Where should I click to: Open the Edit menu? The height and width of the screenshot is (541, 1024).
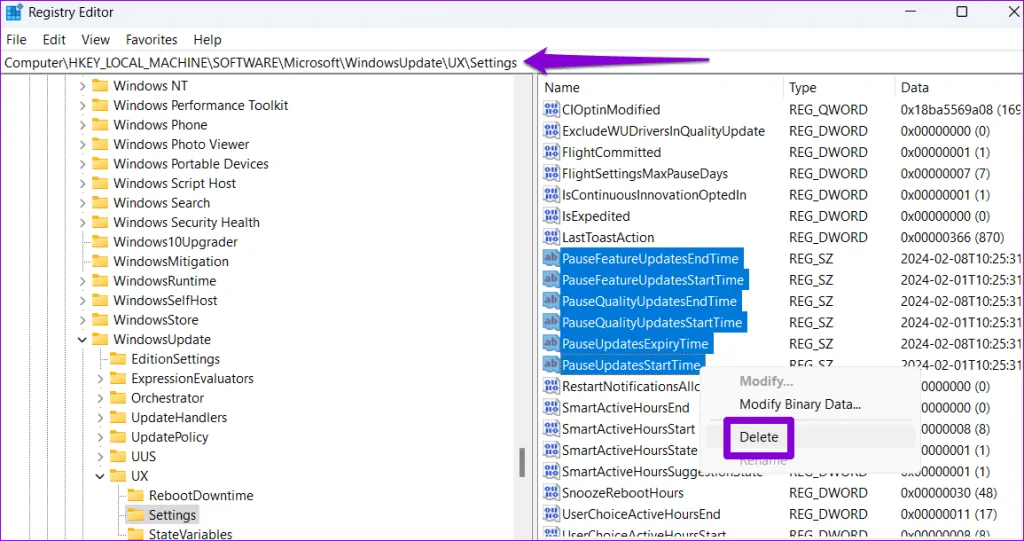(54, 40)
